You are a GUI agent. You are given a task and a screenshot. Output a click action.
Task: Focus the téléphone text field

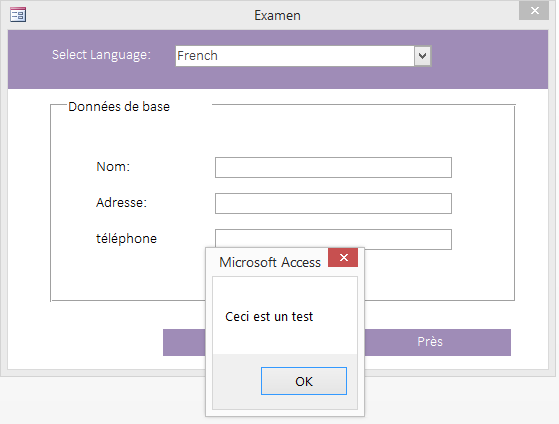click(x=333, y=239)
